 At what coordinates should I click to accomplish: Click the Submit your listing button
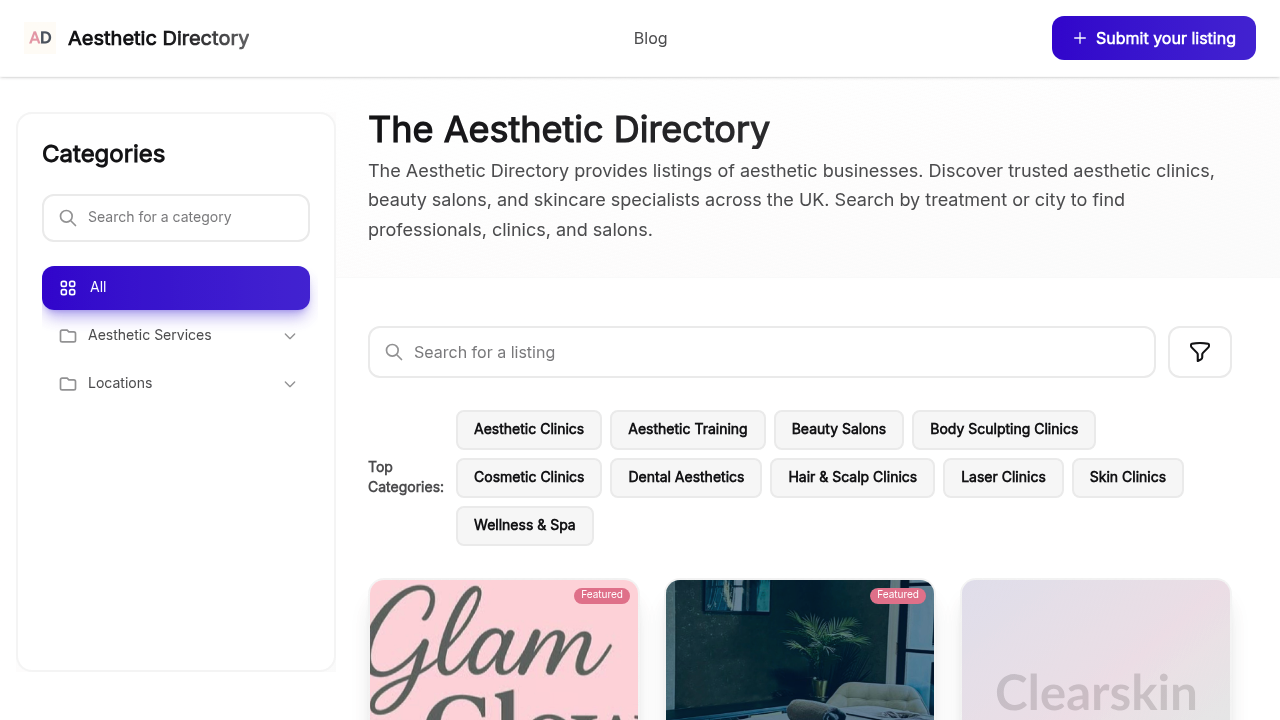1153,38
